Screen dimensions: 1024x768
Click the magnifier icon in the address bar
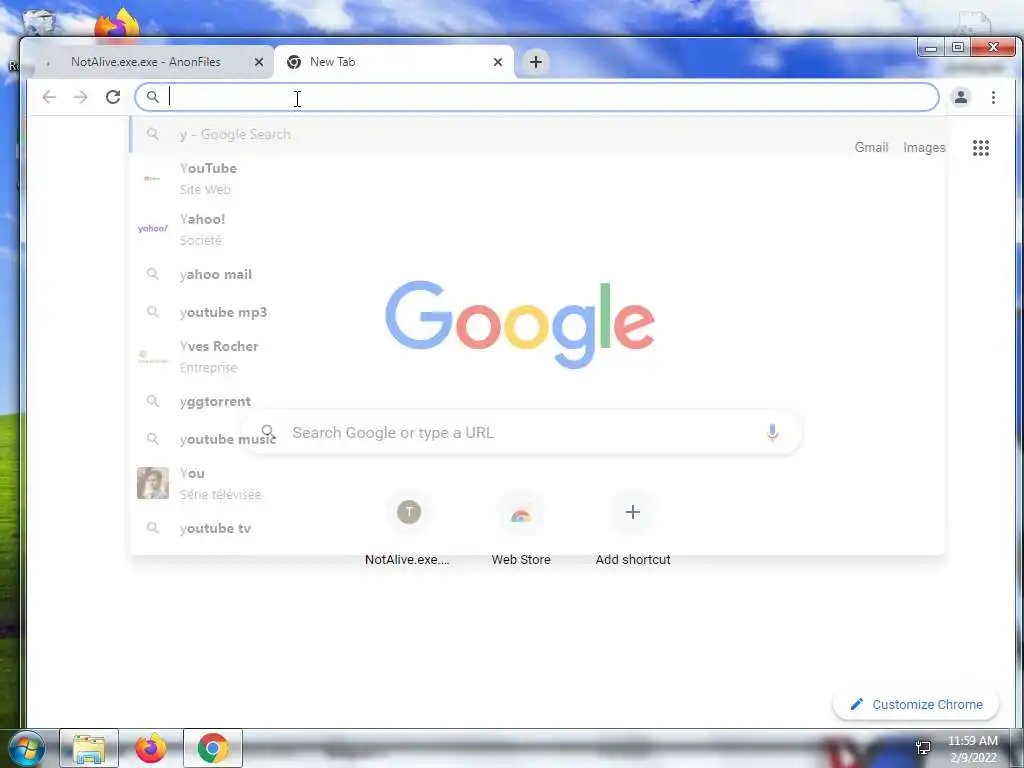(152, 97)
